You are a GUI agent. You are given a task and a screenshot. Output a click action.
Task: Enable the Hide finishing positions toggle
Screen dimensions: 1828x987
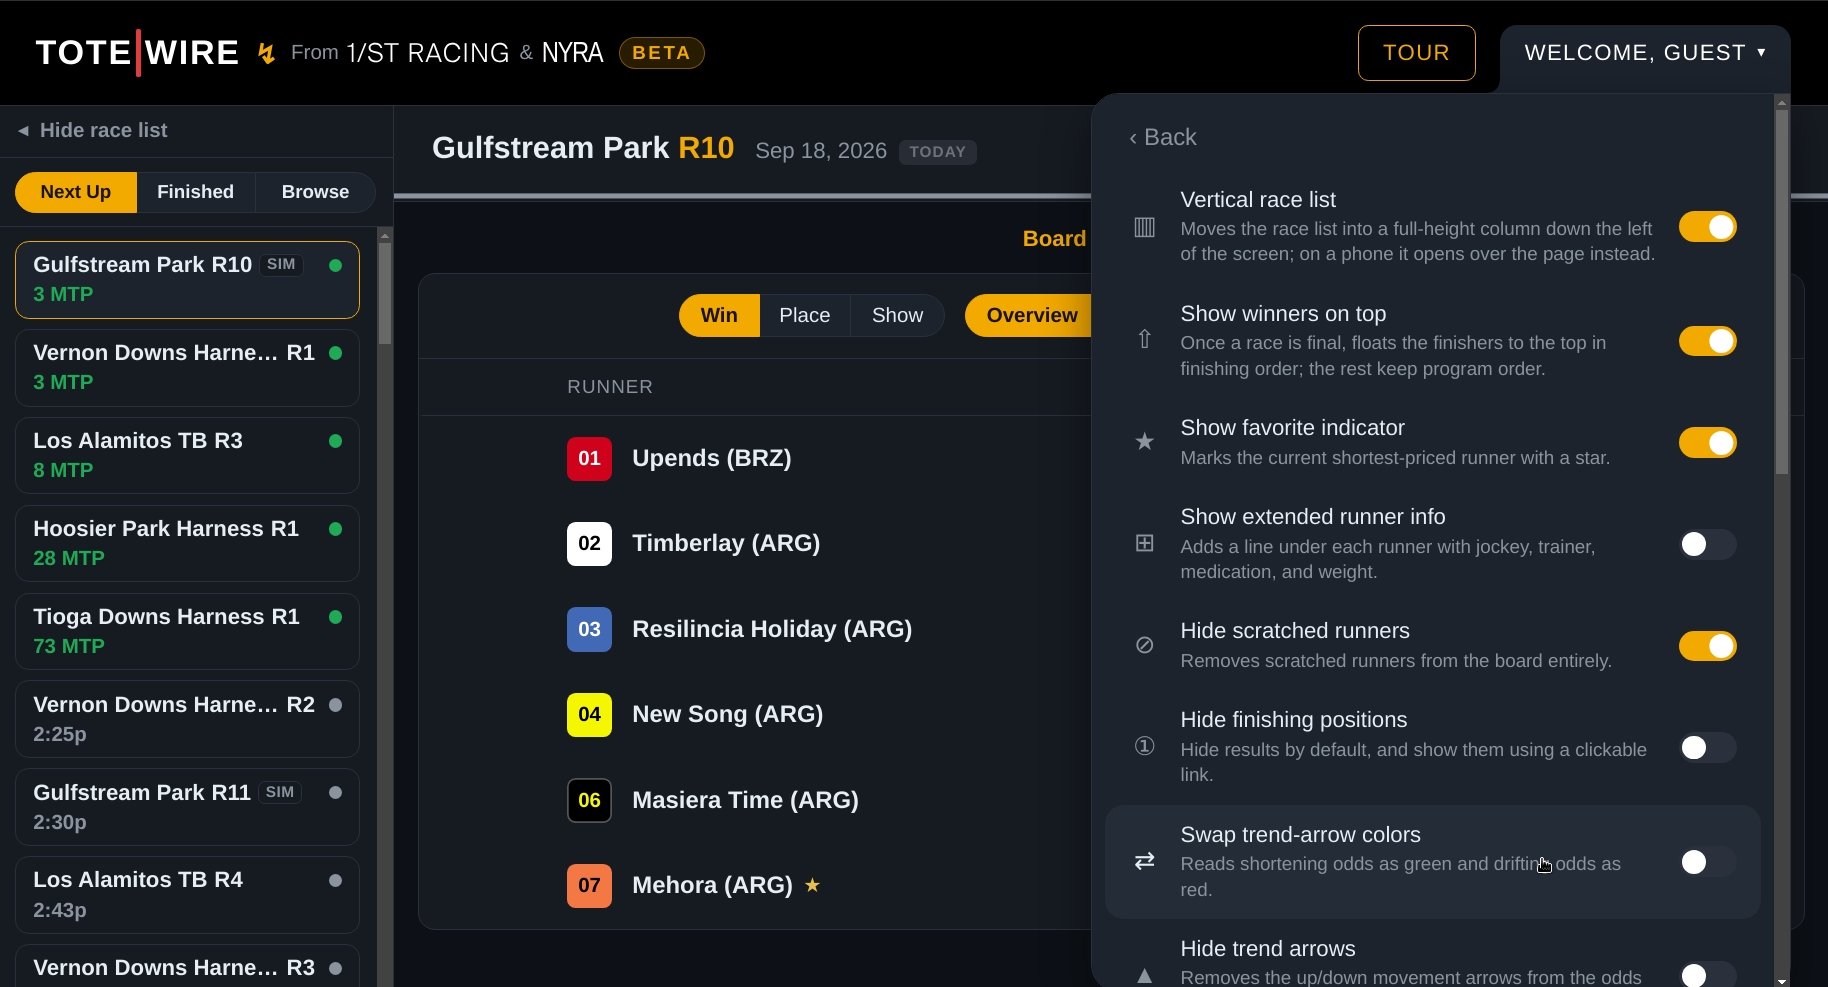pyautogui.click(x=1707, y=747)
